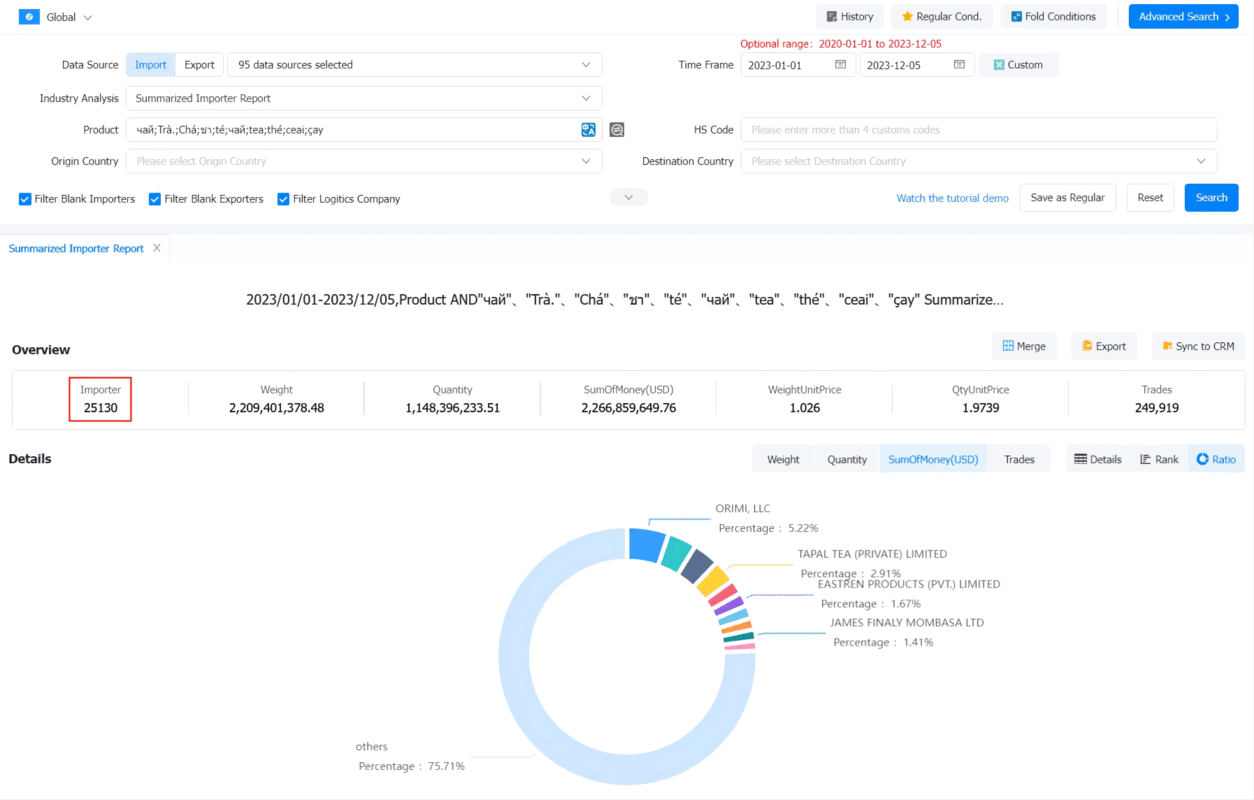The width and height of the screenshot is (1254, 800).
Task: Click Sync to CRM
Action: (1198, 346)
